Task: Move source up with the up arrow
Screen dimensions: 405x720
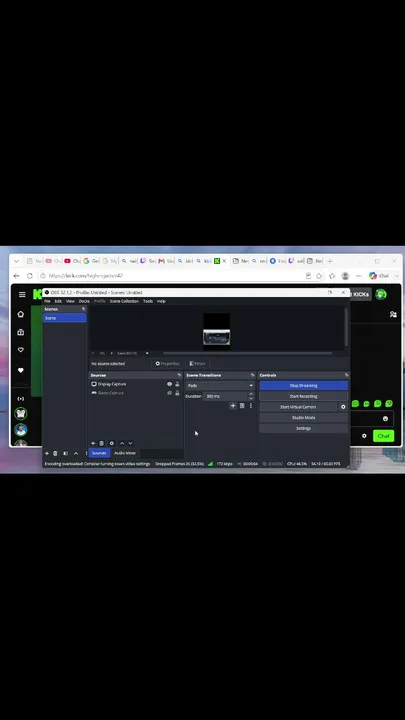Action: [x=122, y=443]
